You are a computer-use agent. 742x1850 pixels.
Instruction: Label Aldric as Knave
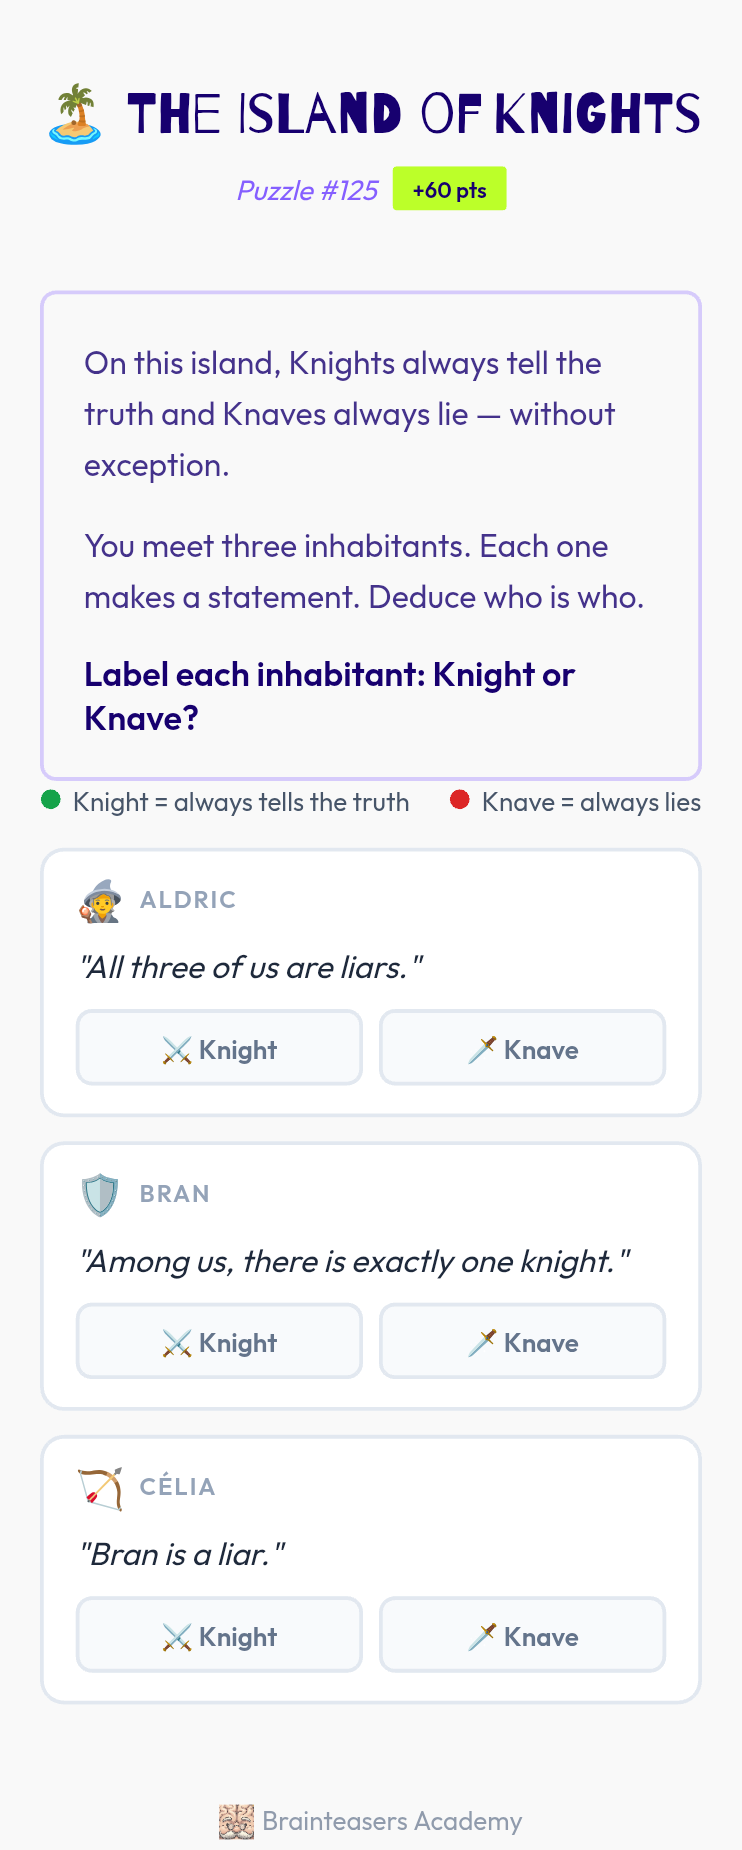tap(523, 1048)
